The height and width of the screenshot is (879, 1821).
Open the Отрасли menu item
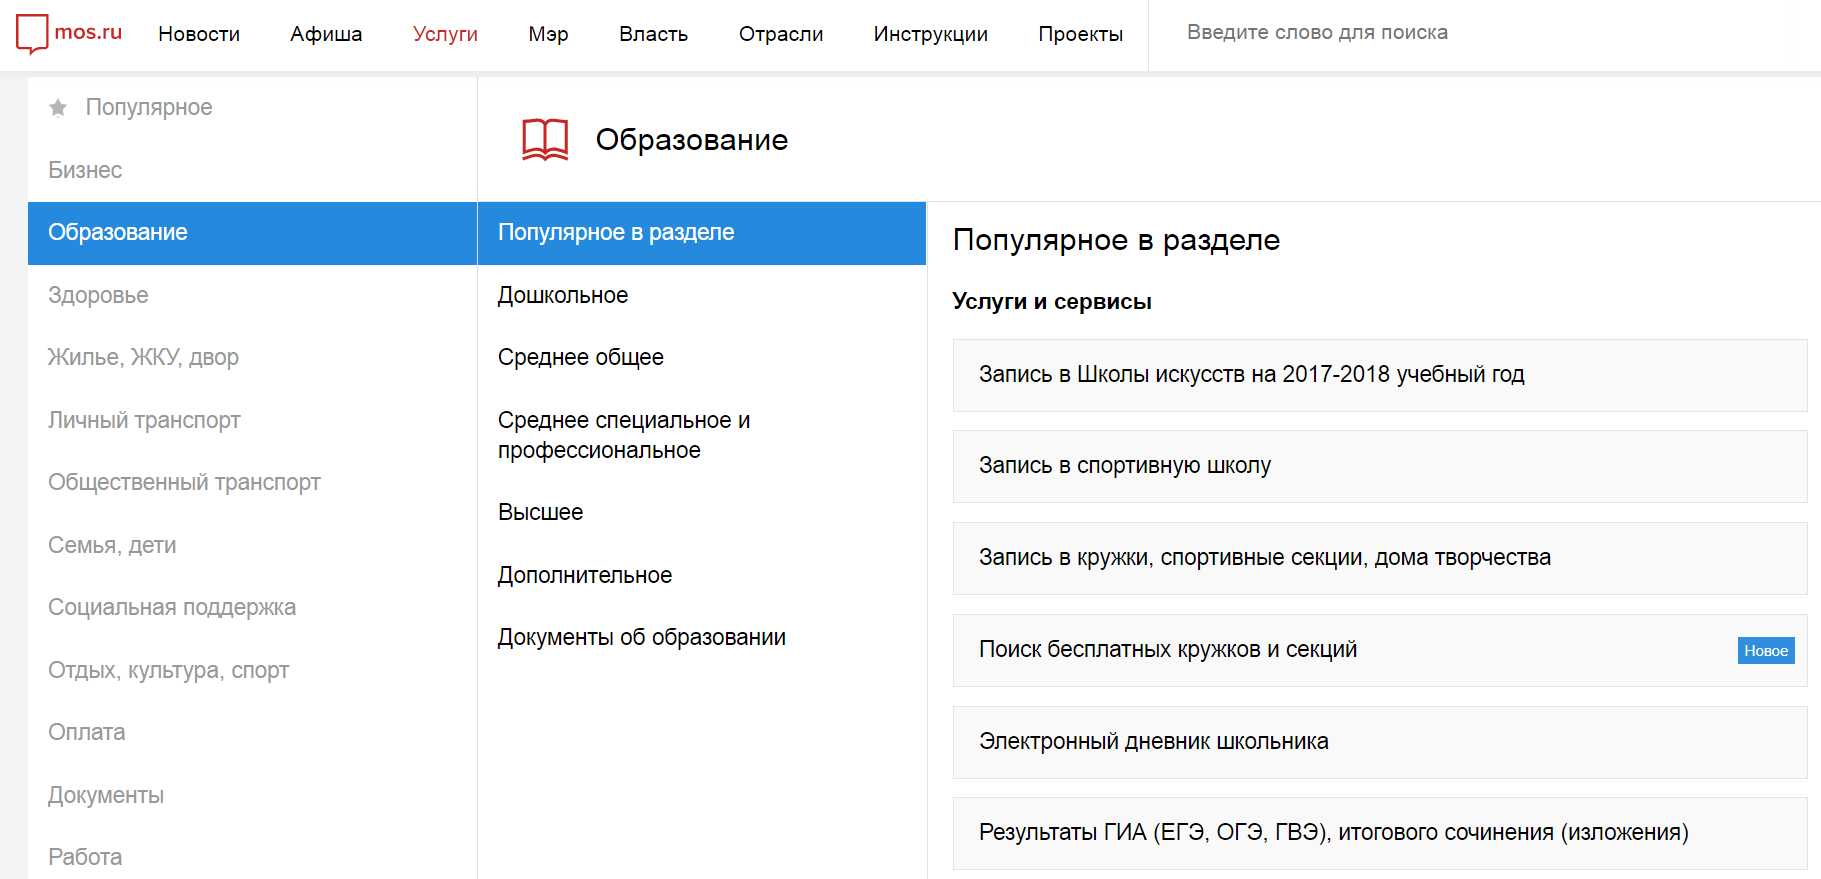(x=781, y=34)
